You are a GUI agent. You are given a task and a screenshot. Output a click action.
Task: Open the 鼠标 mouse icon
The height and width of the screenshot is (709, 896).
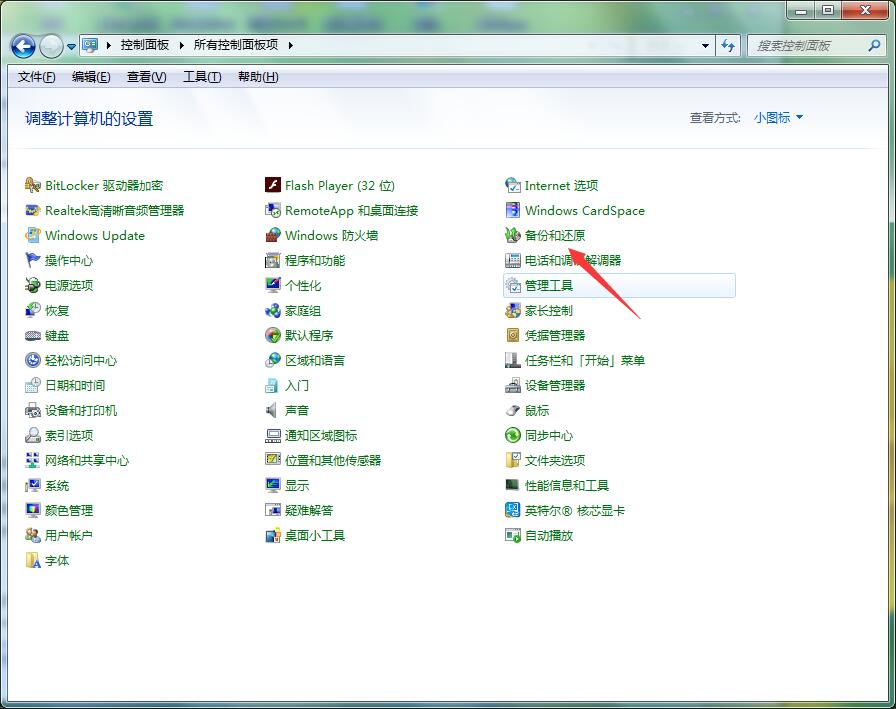513,410
